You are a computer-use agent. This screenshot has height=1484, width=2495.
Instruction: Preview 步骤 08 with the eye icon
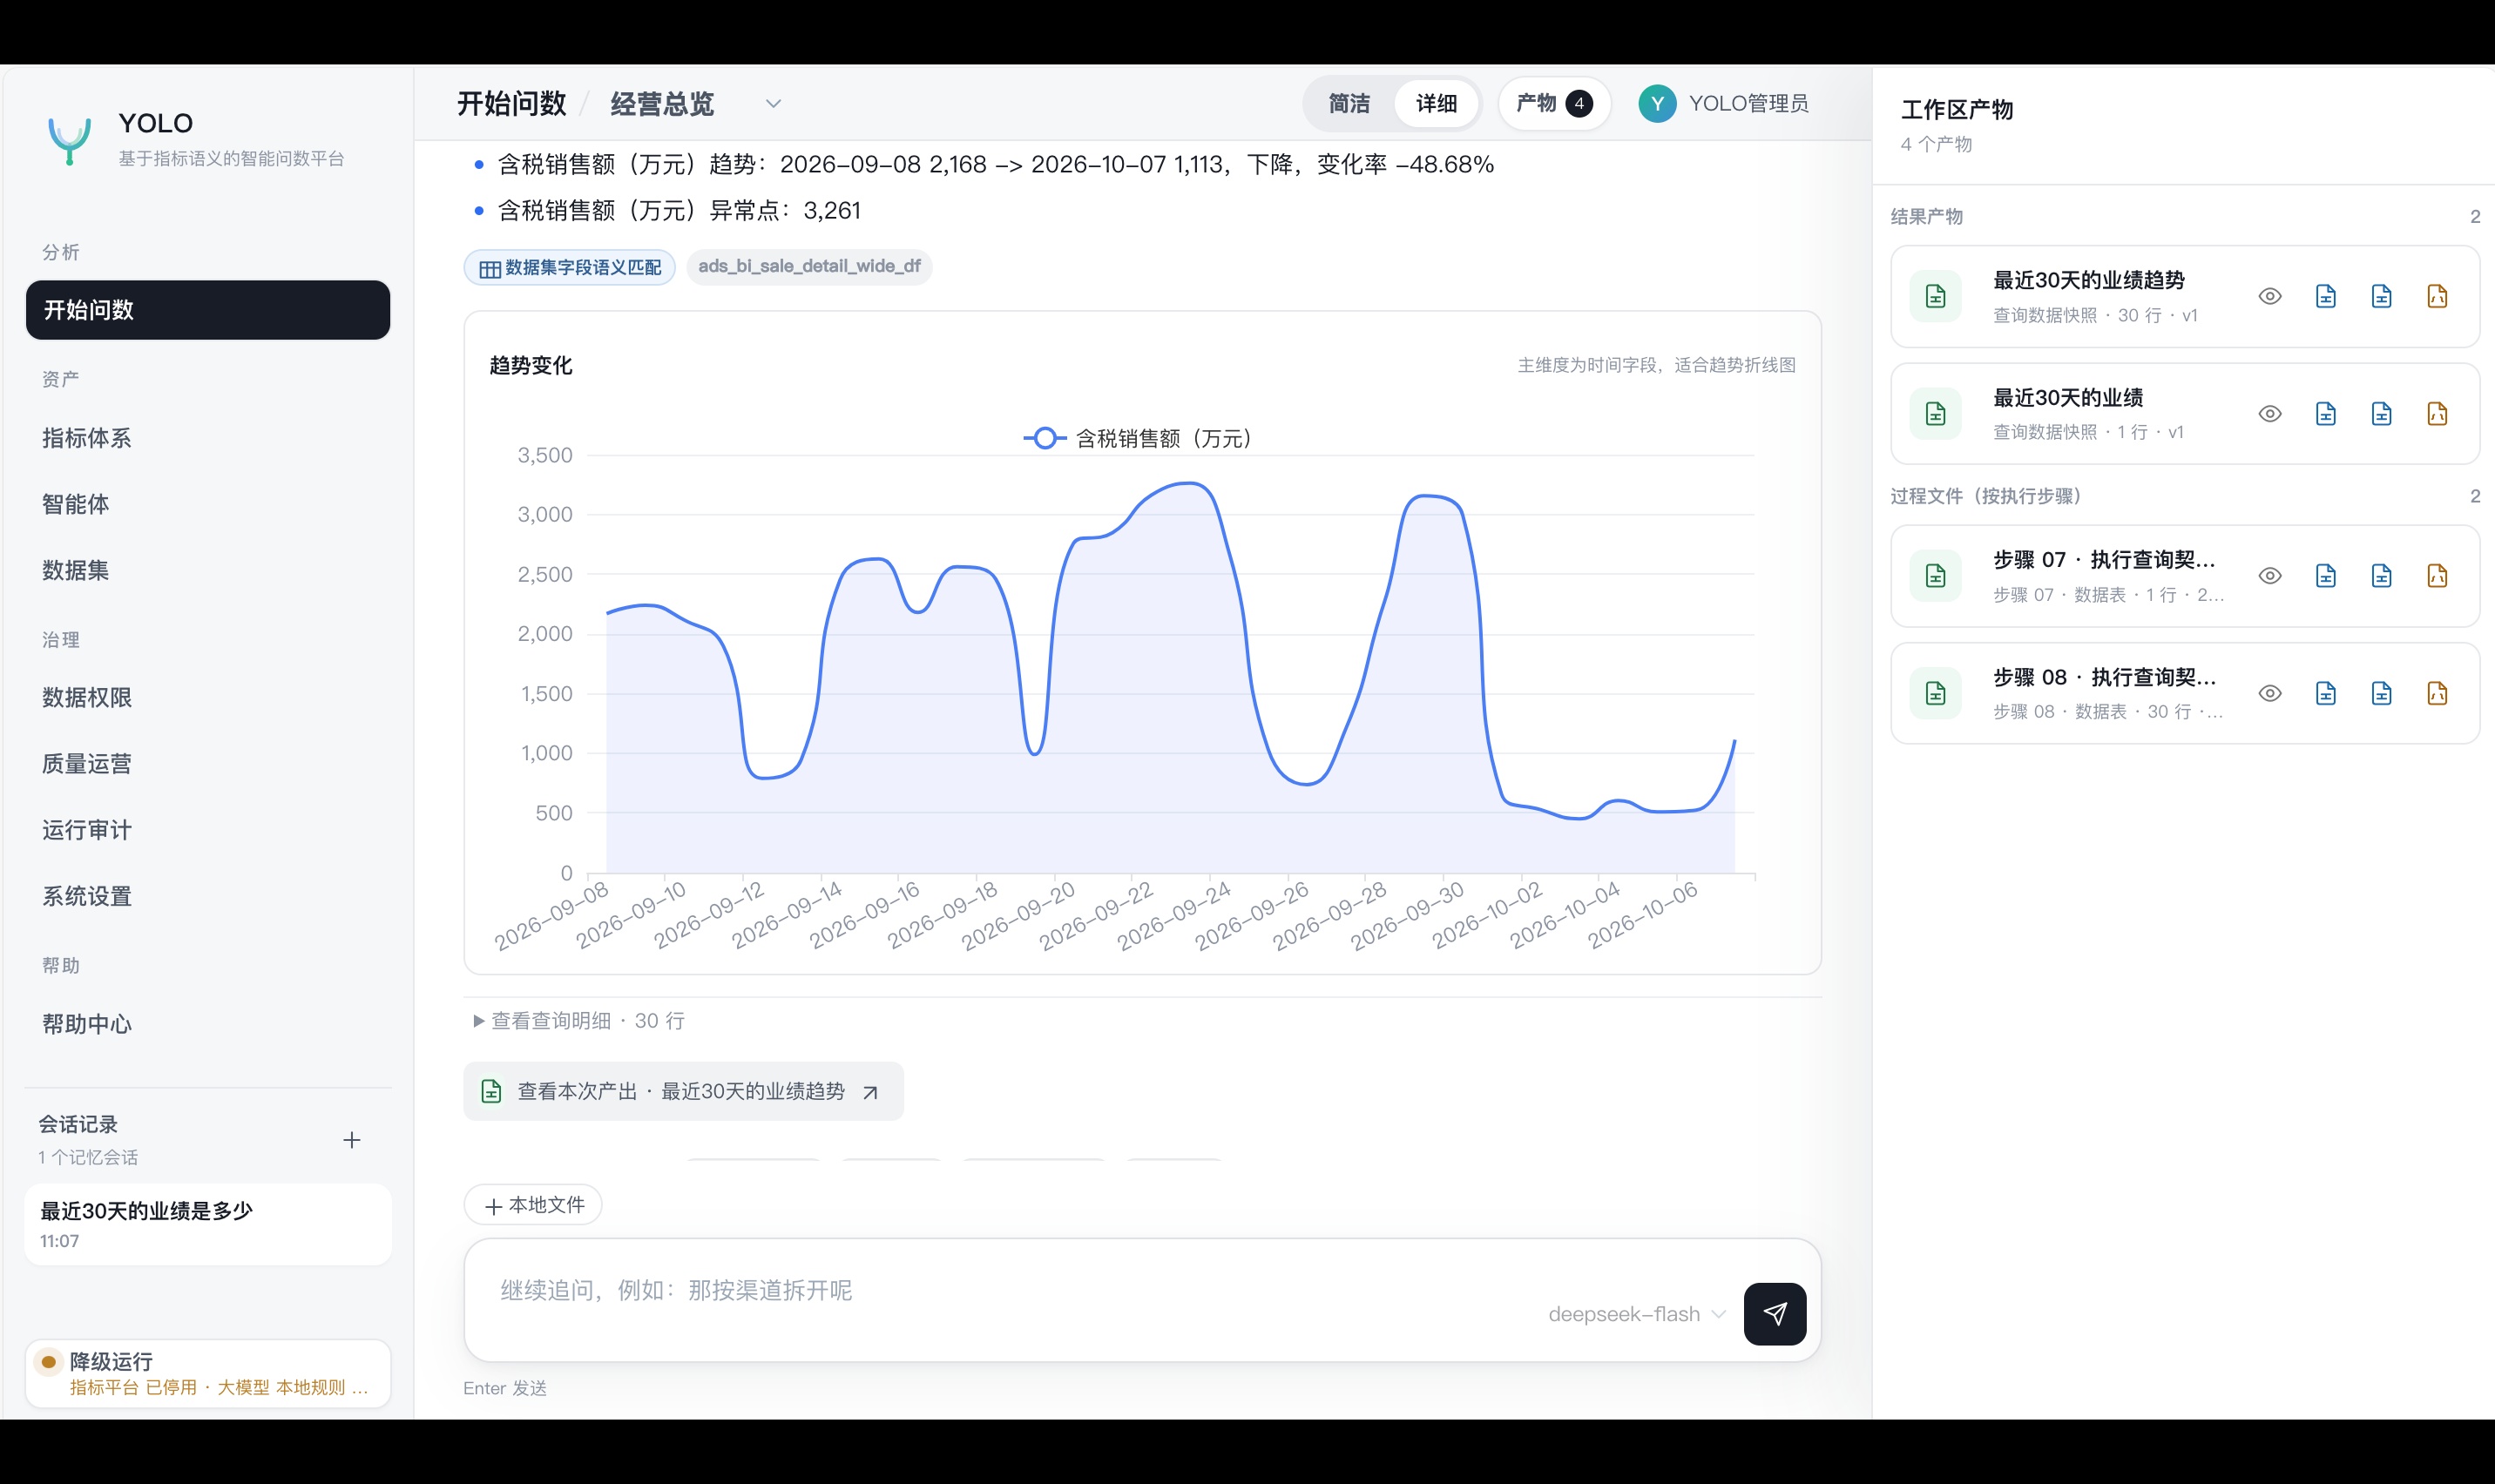click(2270, 693)
